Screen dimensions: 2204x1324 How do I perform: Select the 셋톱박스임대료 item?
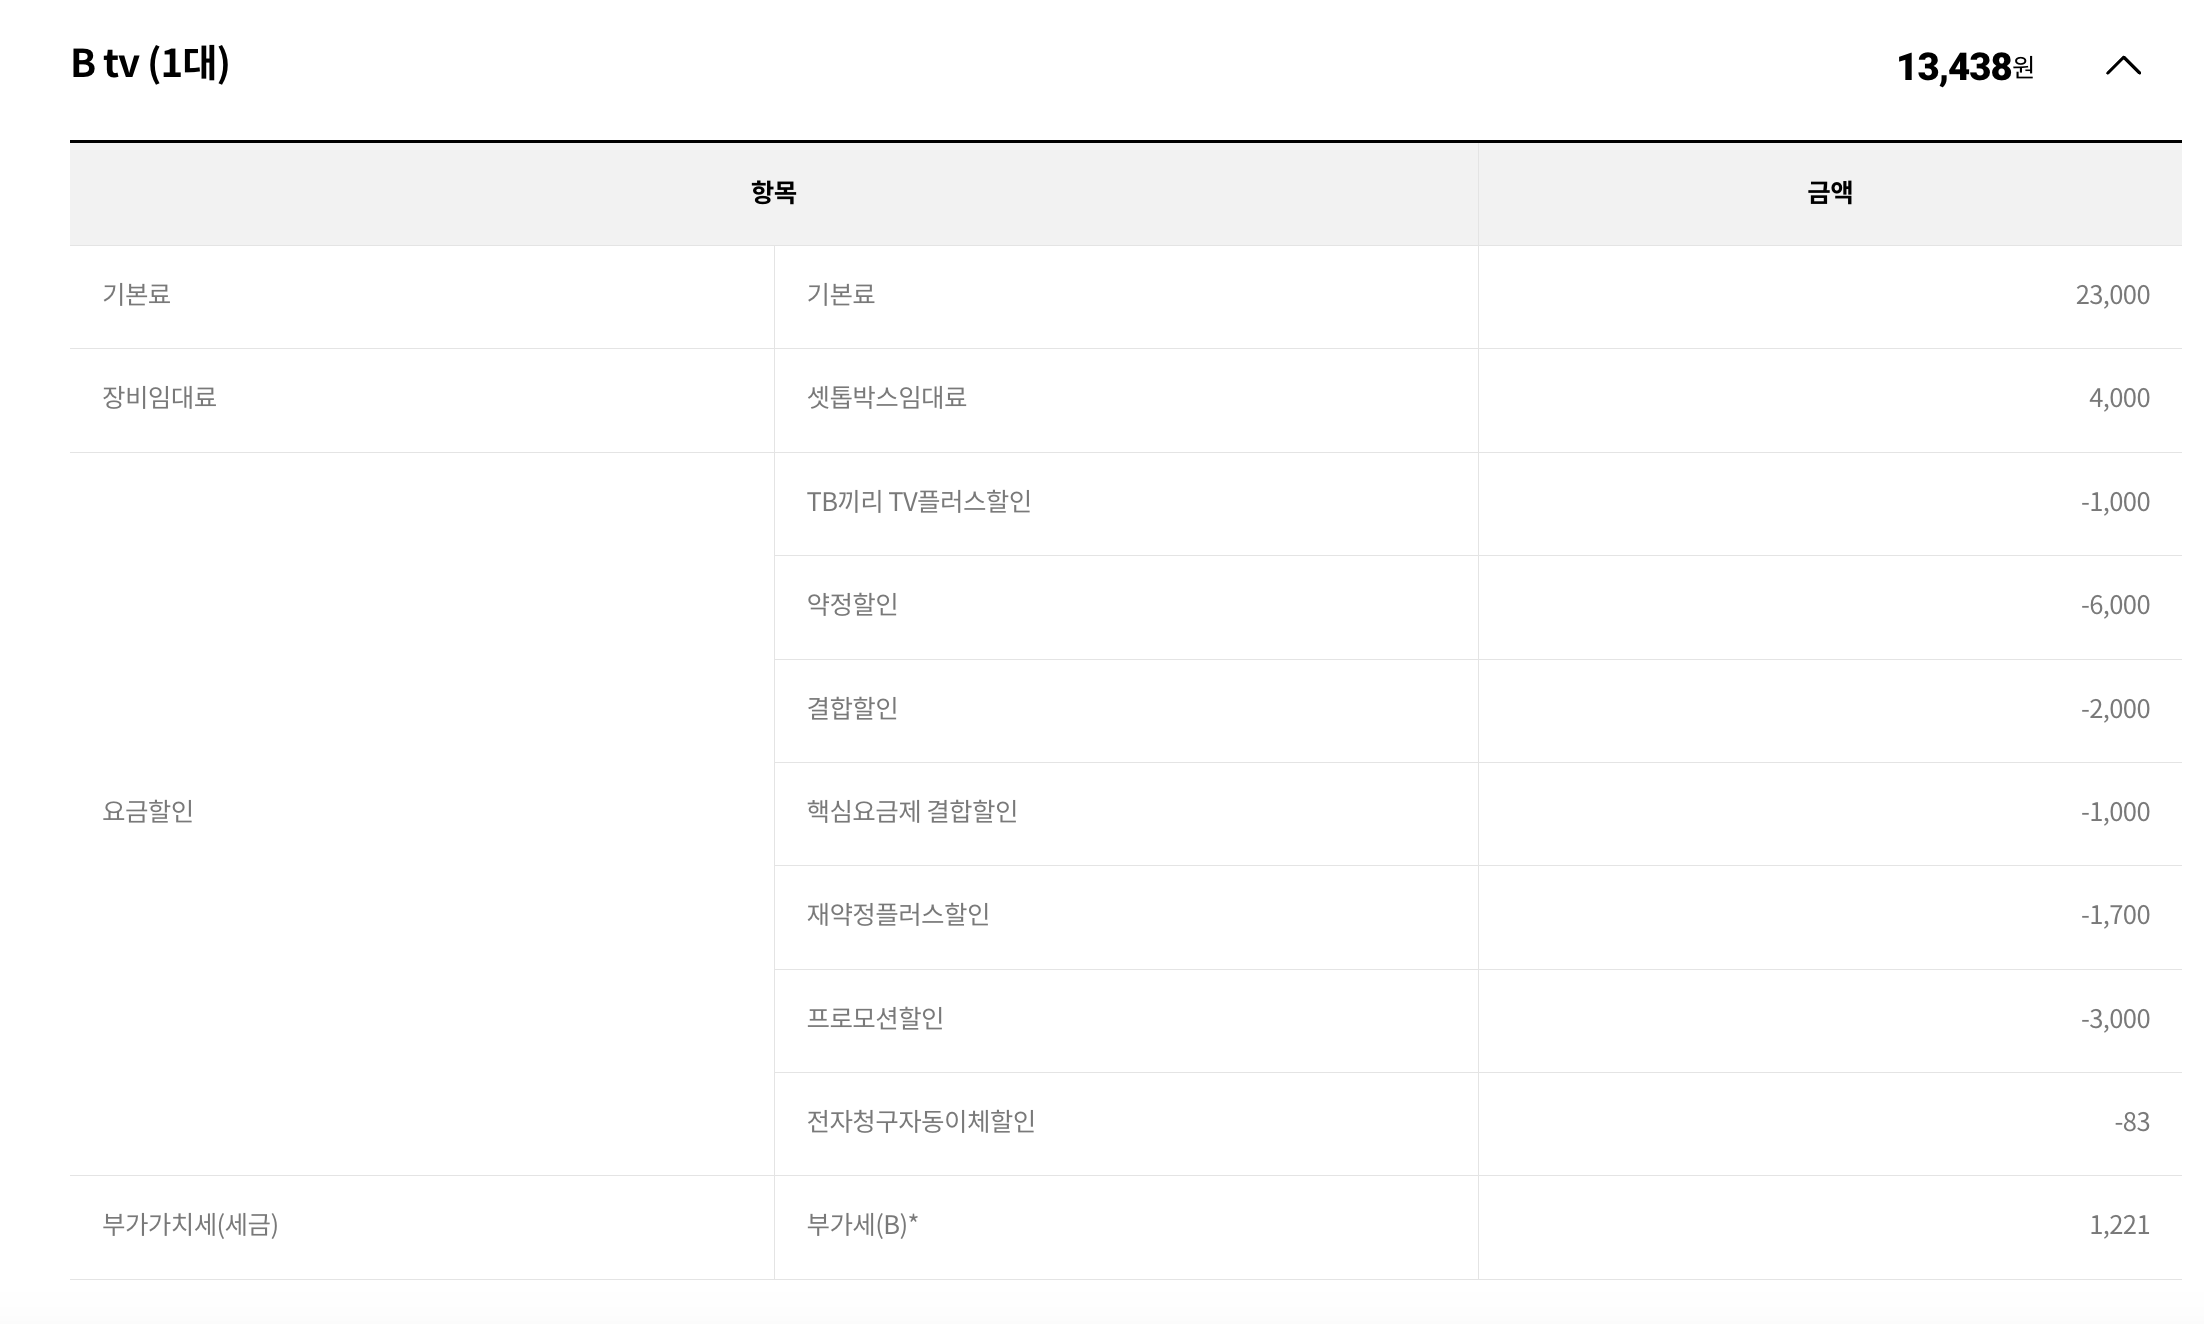(x=886, y=398)
